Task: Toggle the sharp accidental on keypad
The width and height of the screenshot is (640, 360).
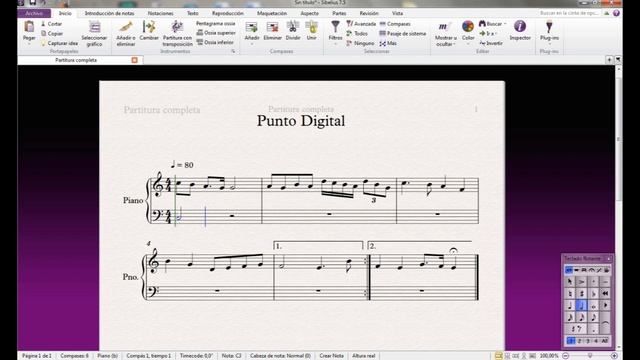Action: 582,293
